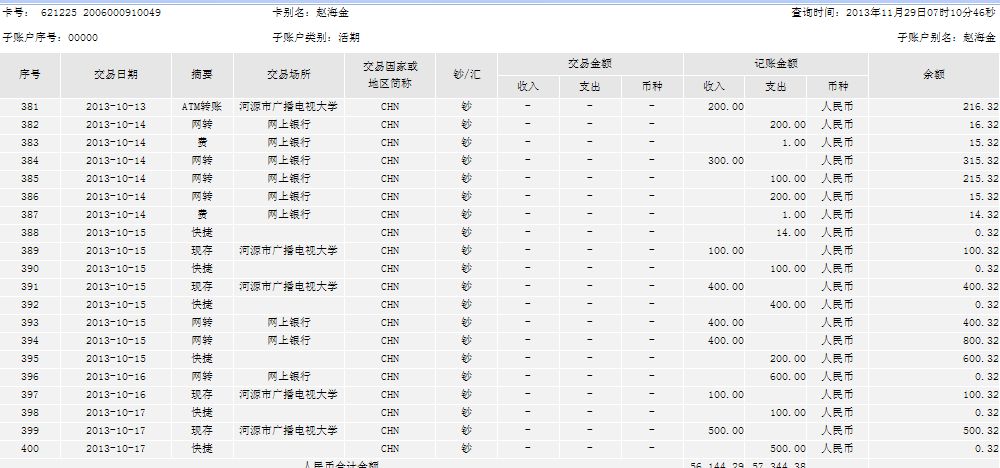
Task: Click balance 215.32 in row 385
Action: [x=980, y=178]
